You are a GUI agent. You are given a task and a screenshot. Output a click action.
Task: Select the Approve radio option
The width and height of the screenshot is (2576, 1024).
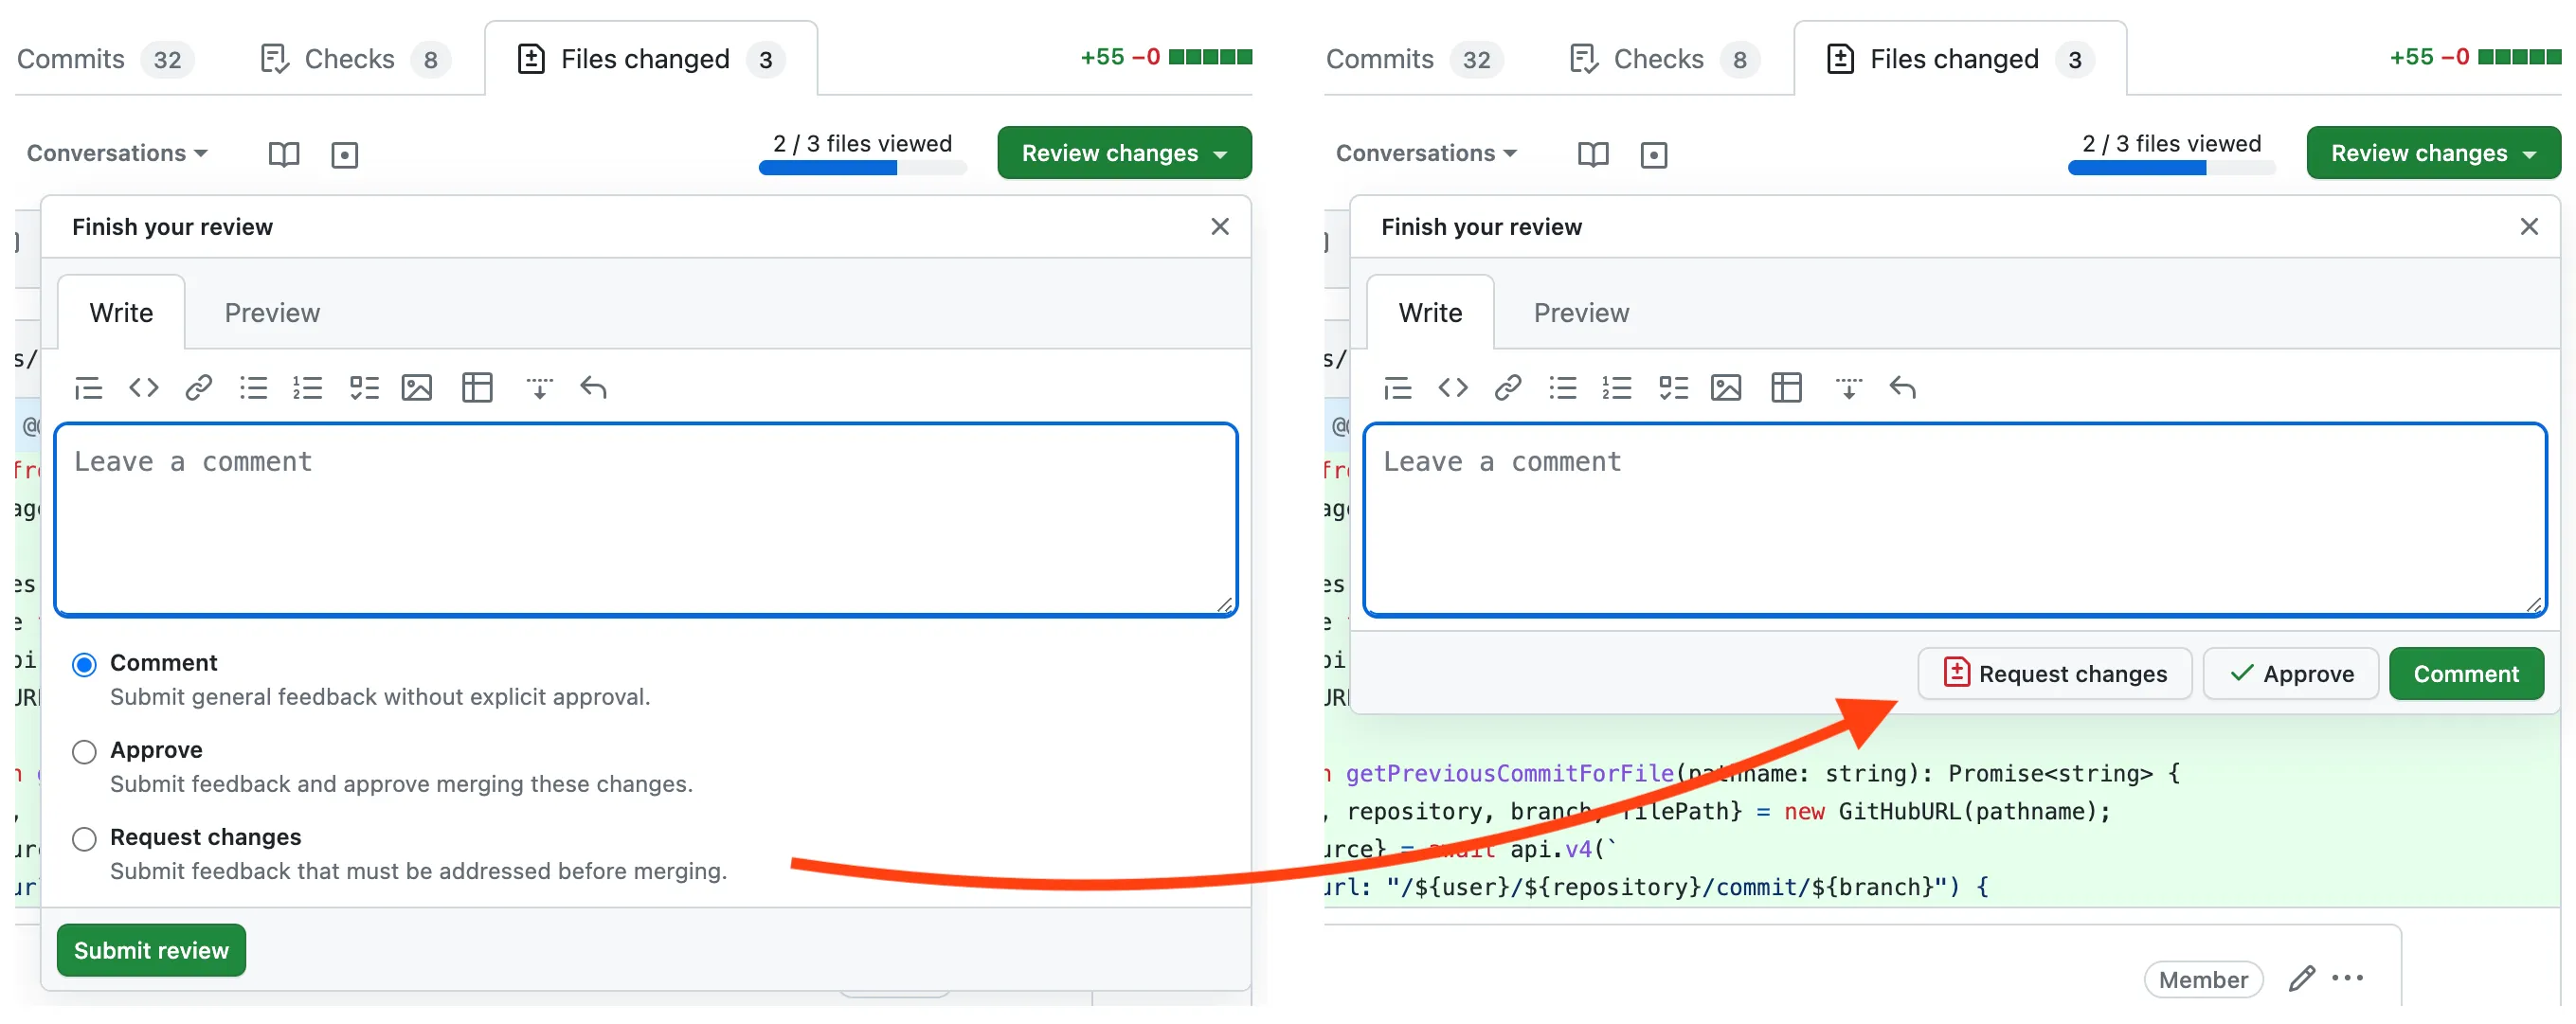(85, 751)
